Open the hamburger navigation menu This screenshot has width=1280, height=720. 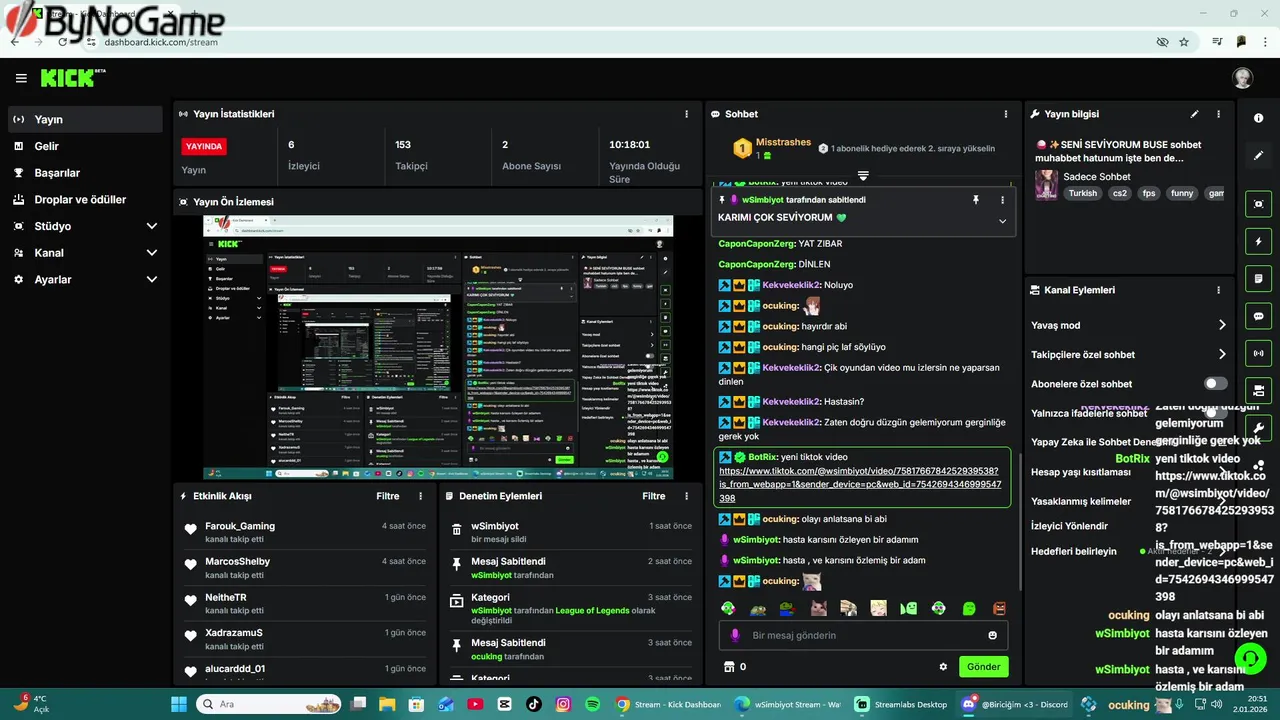pos(21,78)
